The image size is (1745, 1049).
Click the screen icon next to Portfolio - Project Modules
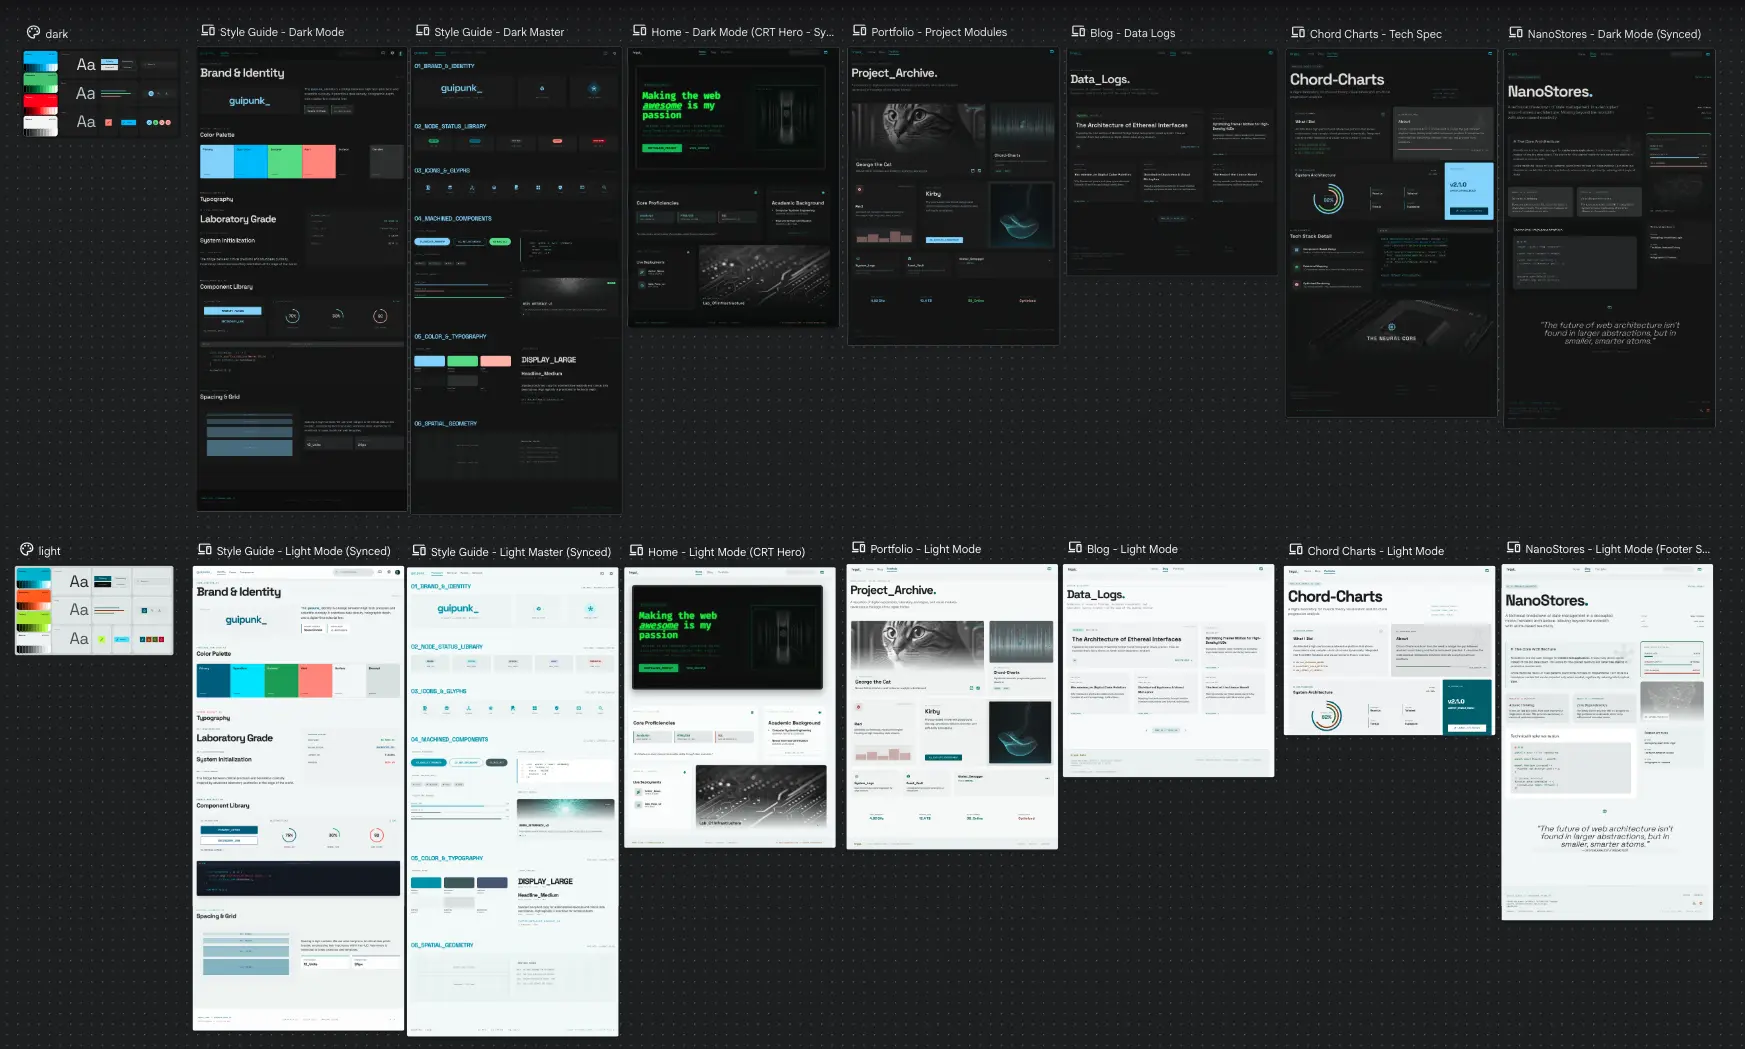(859, 31)
